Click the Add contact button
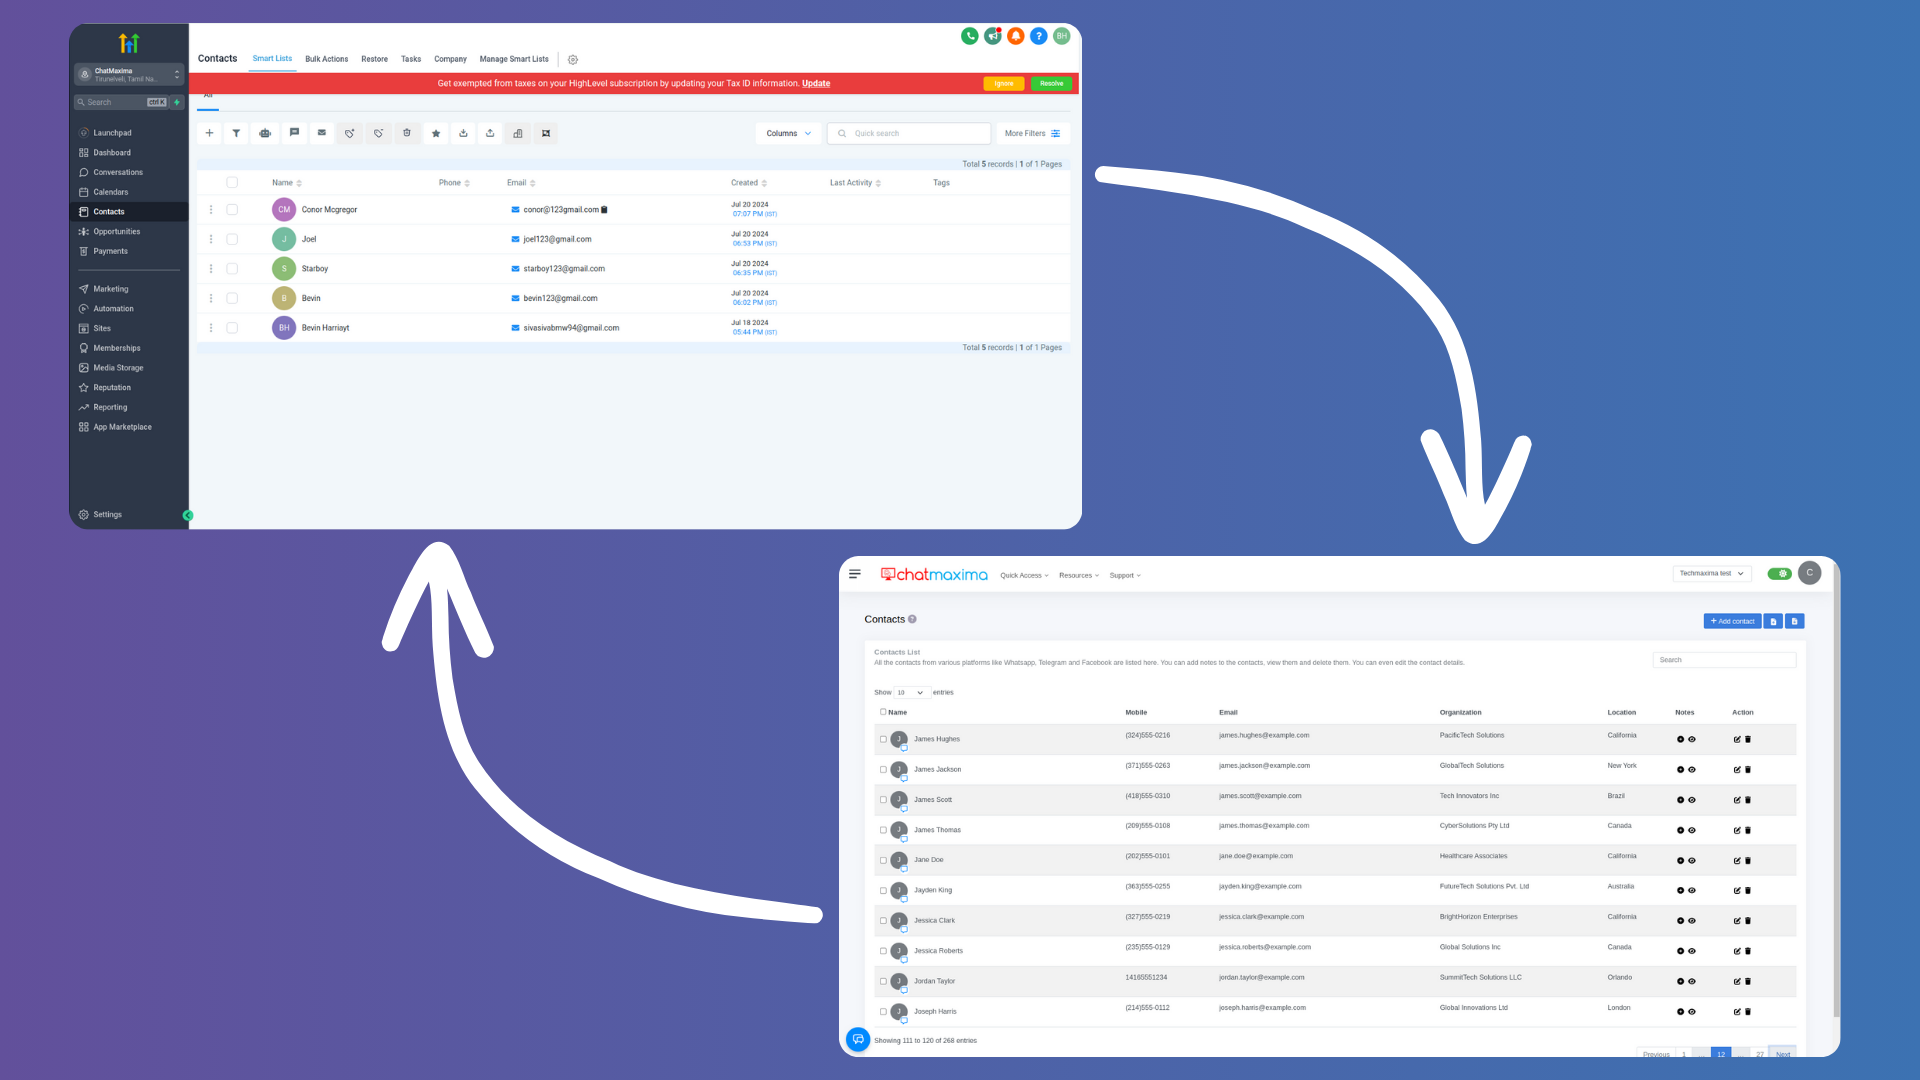The height and width of the screenshot is (1080, 1920). 1731,621
